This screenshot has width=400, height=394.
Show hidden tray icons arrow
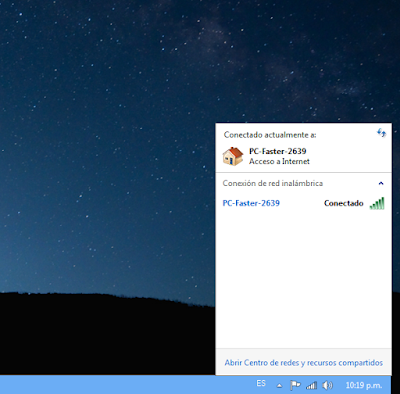279,386
